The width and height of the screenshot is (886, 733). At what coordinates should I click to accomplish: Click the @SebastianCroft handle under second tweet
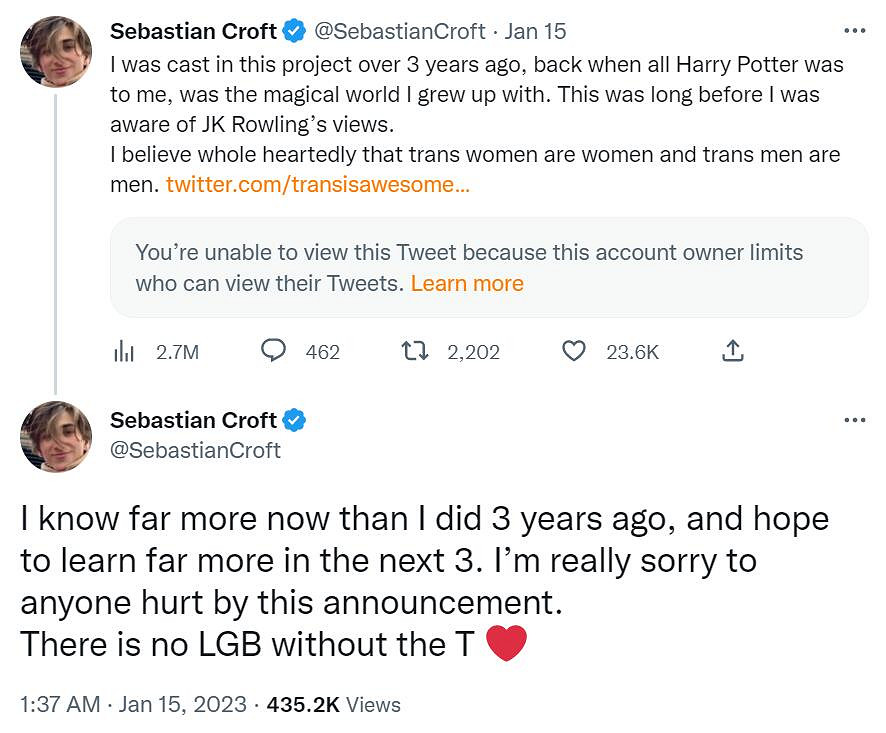pyautogui.click(x=195, y=450)
